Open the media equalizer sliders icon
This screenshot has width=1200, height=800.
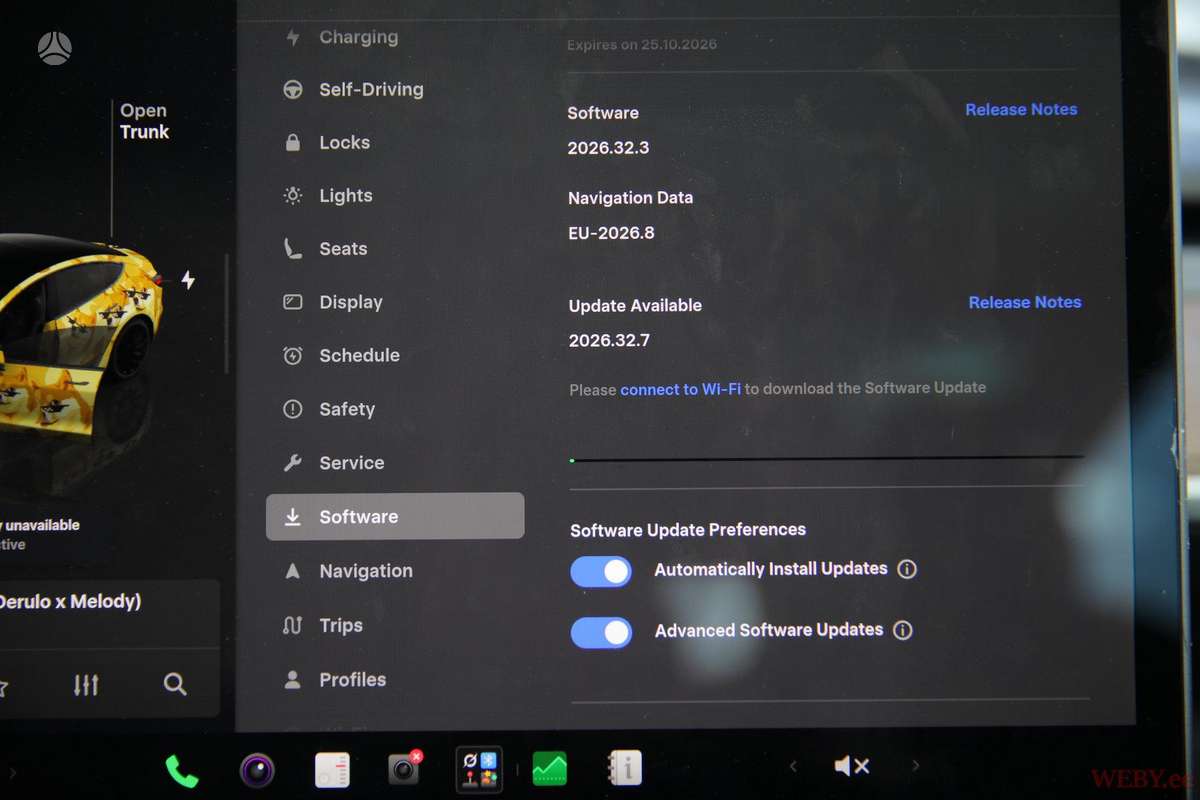[86, 685]
